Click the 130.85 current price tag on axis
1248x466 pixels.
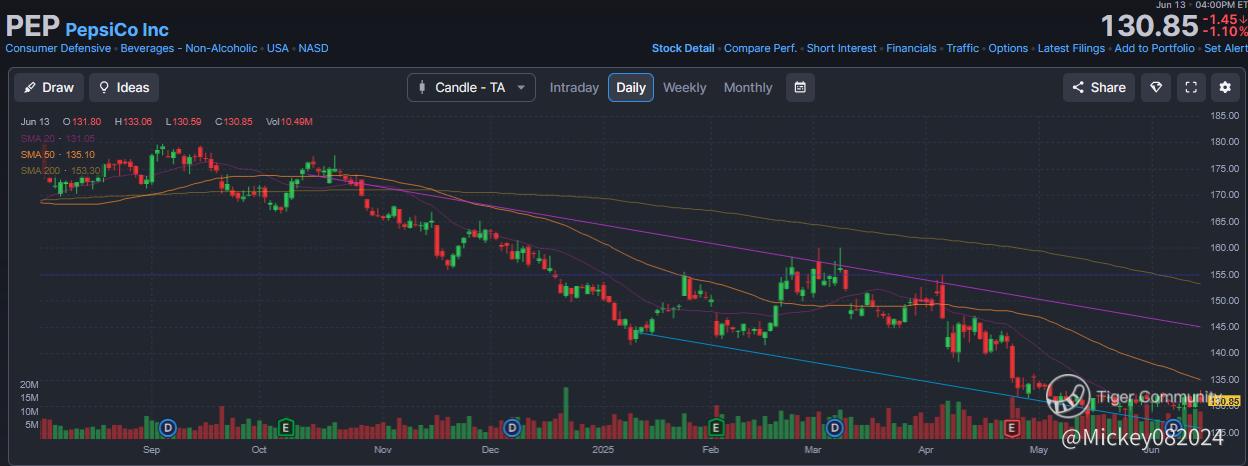[1224, 401]
